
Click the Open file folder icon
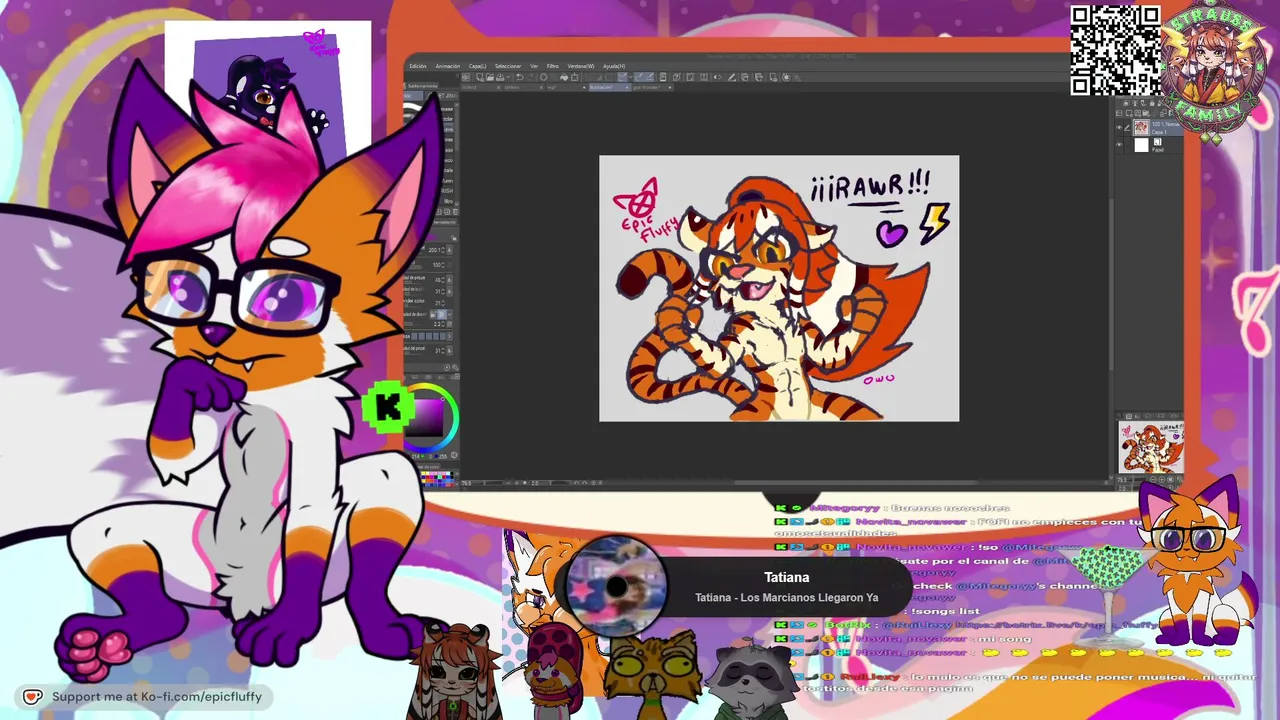tap(491, 77)
